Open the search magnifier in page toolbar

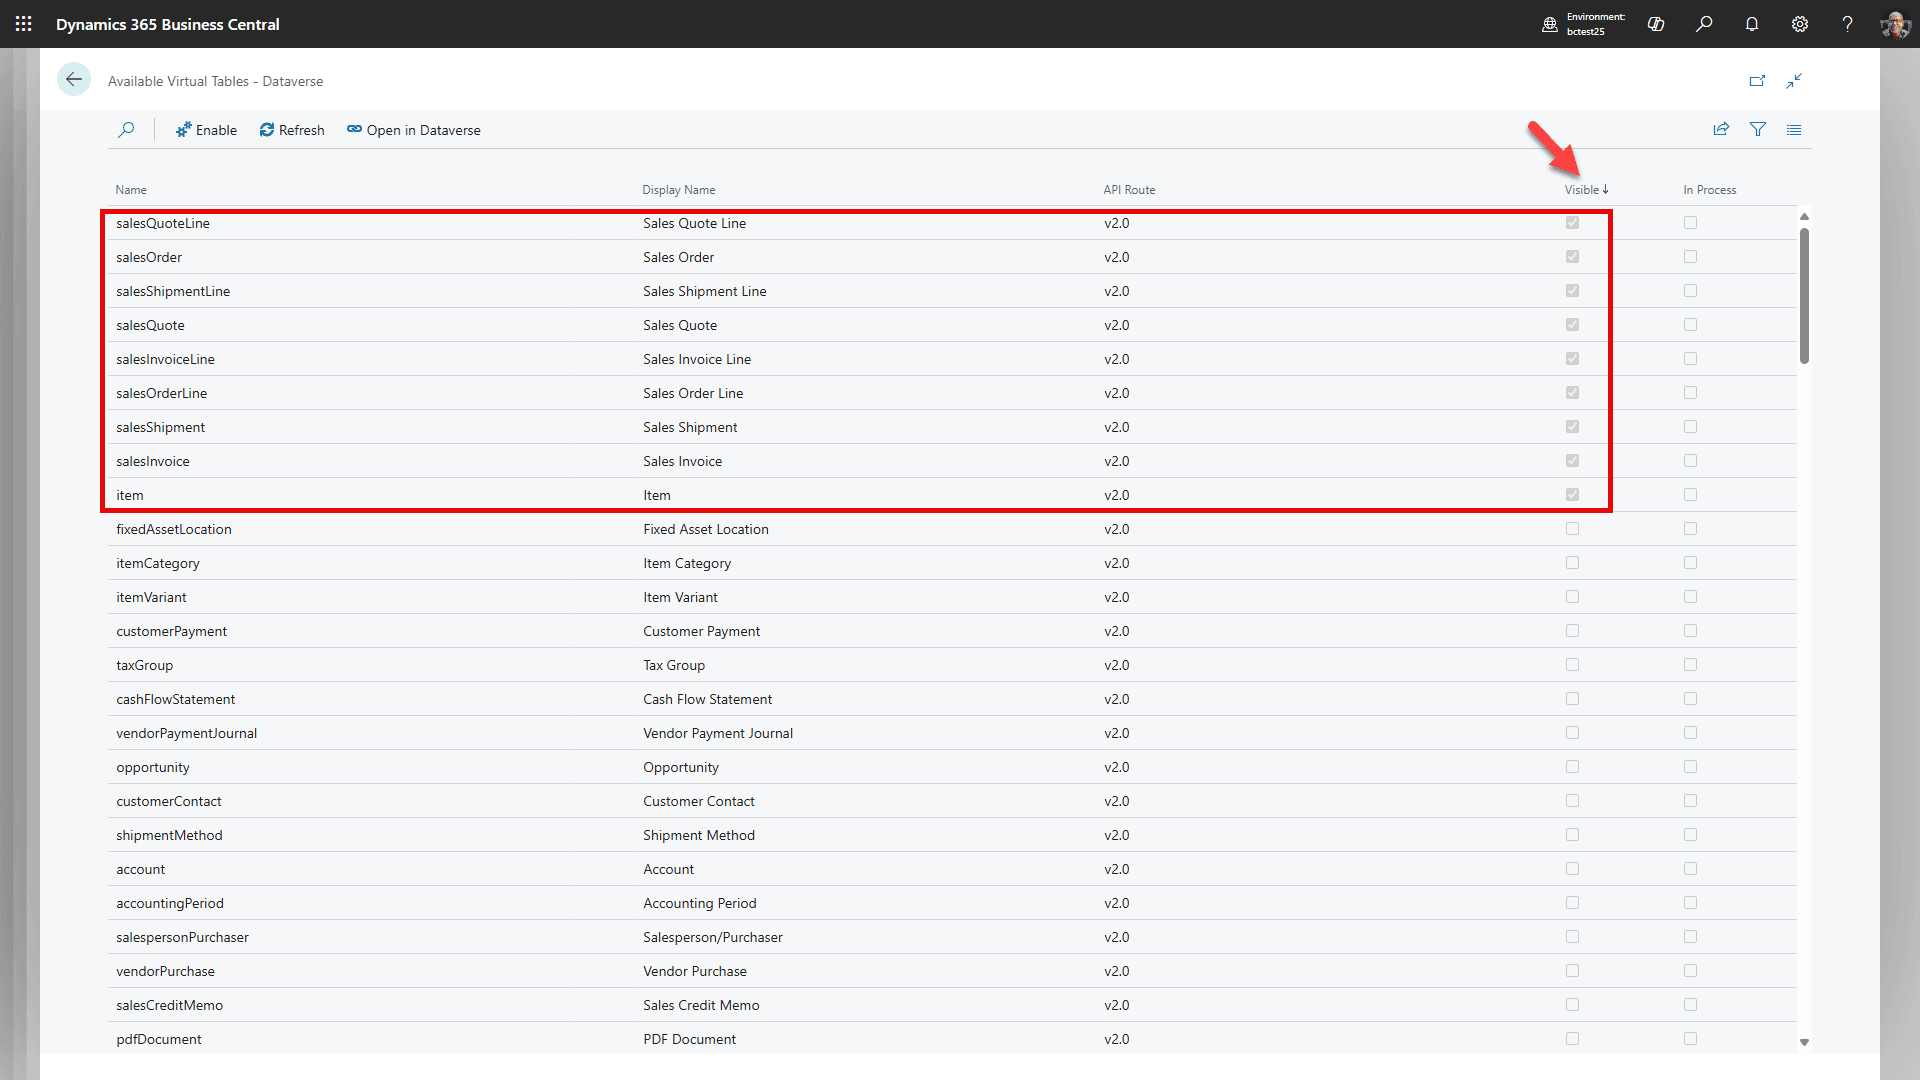[x=127, y=129]
